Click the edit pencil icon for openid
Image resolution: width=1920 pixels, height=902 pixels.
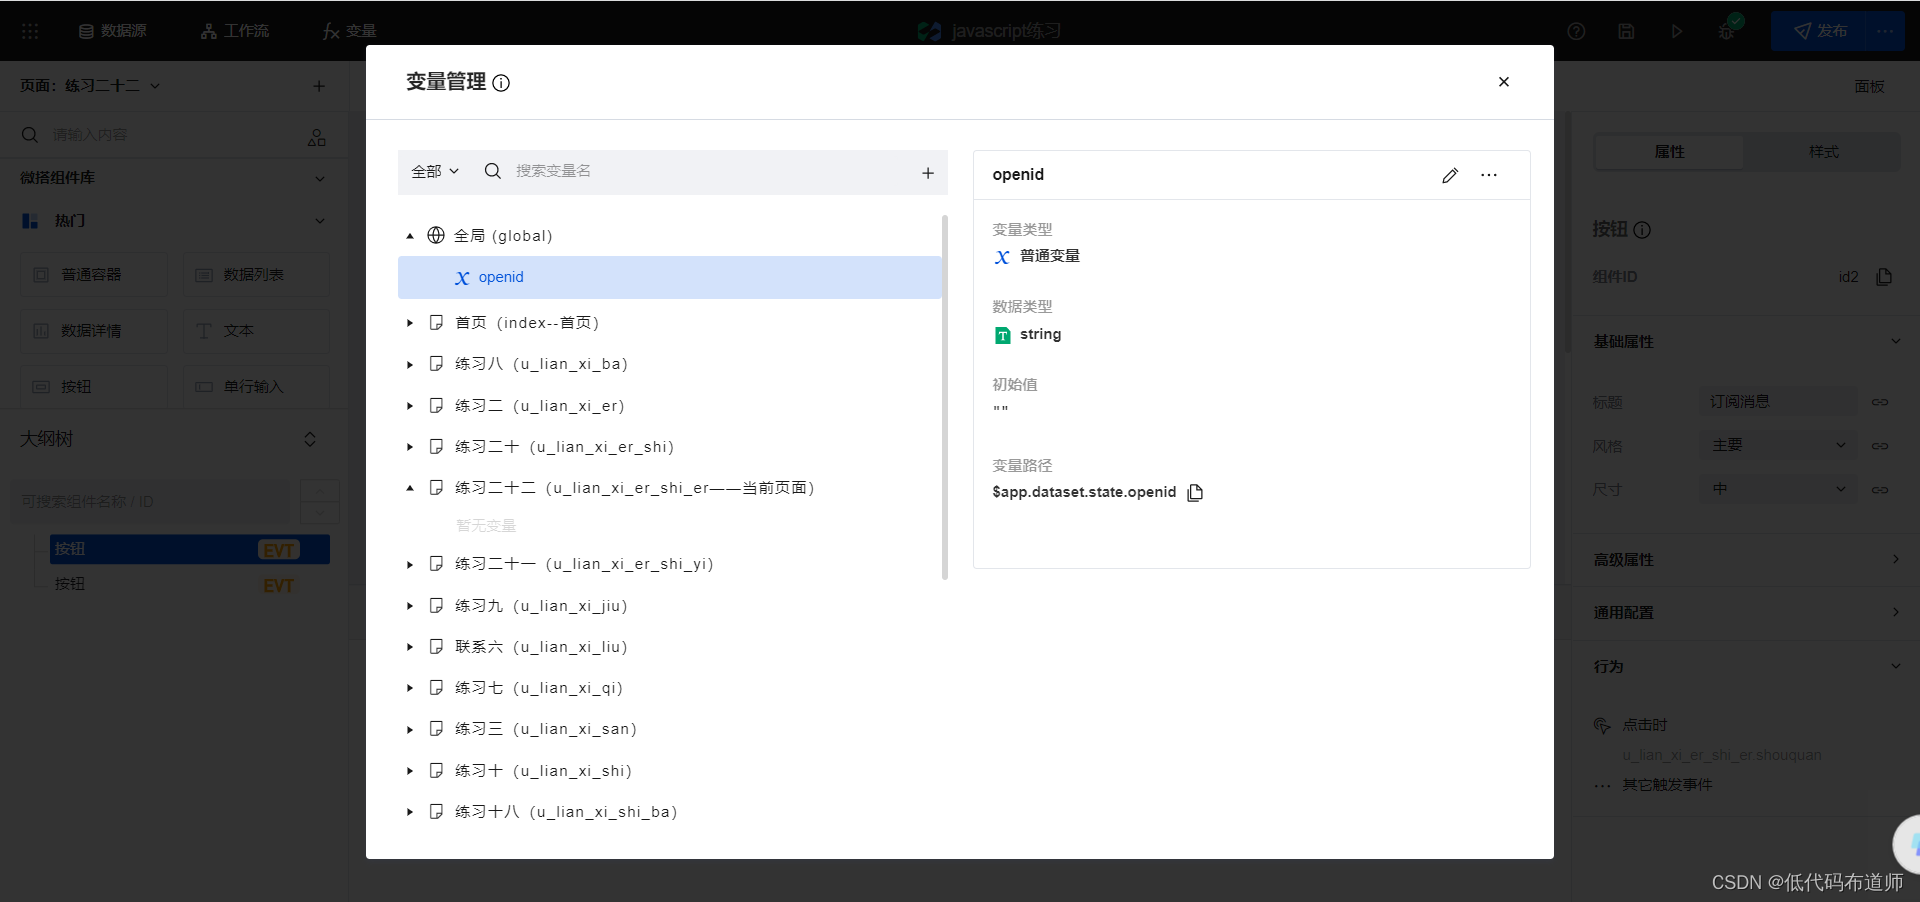1450,175
